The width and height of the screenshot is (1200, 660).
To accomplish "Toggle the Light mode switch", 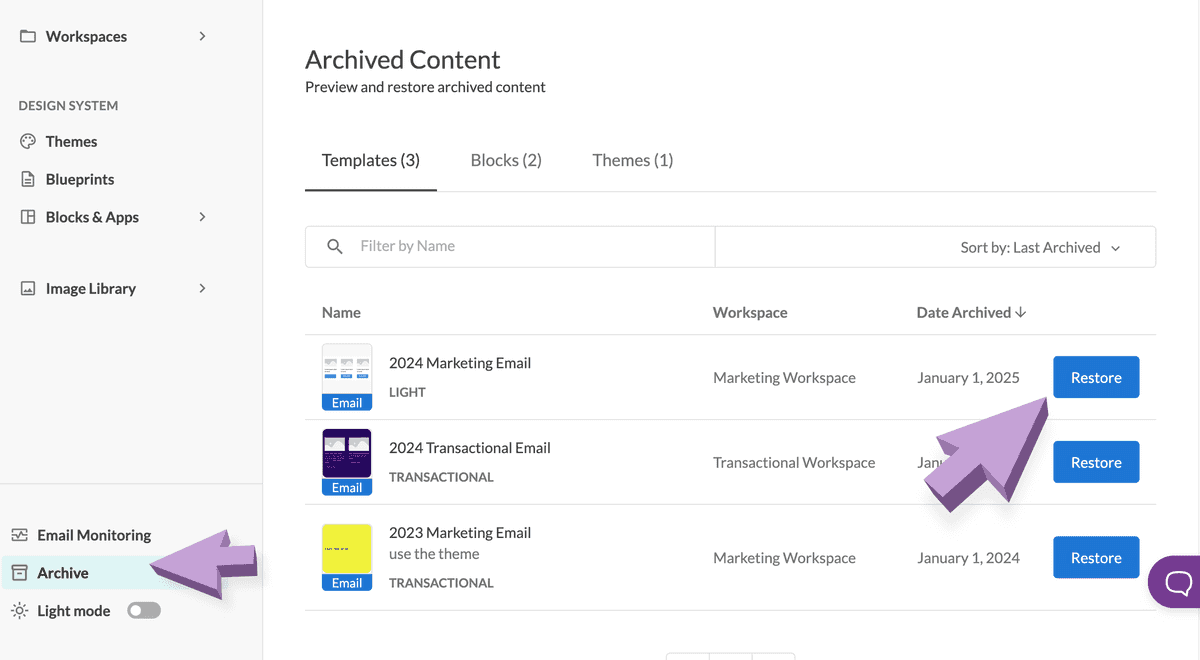I will click(x=143, y=611).
